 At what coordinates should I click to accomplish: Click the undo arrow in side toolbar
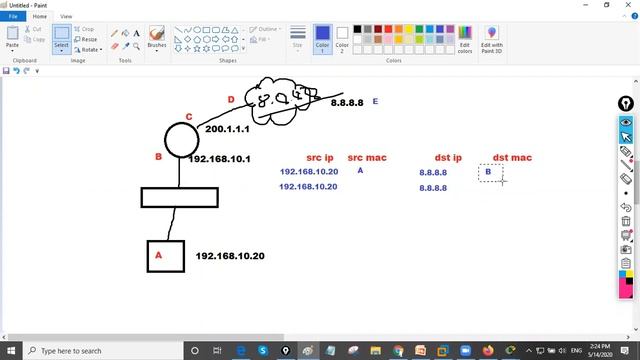[626, 207]
